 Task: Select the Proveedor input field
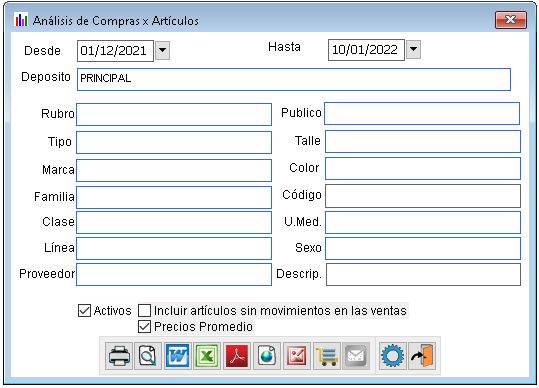(174, 274)
